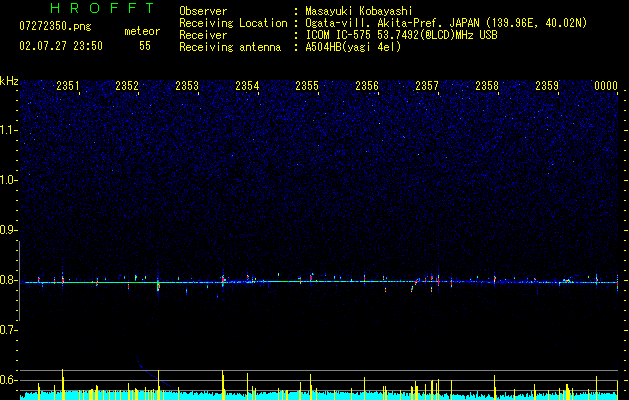Click the 0000 time marker
Image resolution: width=629 pixels, height=400 pixels.
(x=606, y=86)
